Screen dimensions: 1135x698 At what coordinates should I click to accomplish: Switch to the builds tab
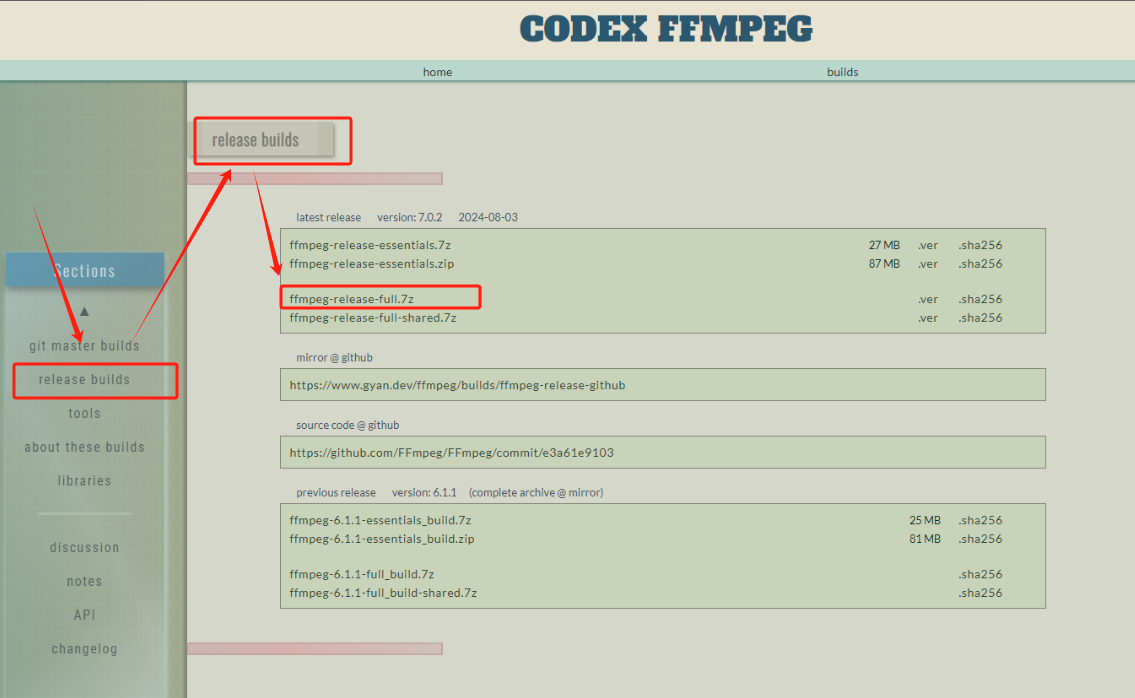point(842,71)
